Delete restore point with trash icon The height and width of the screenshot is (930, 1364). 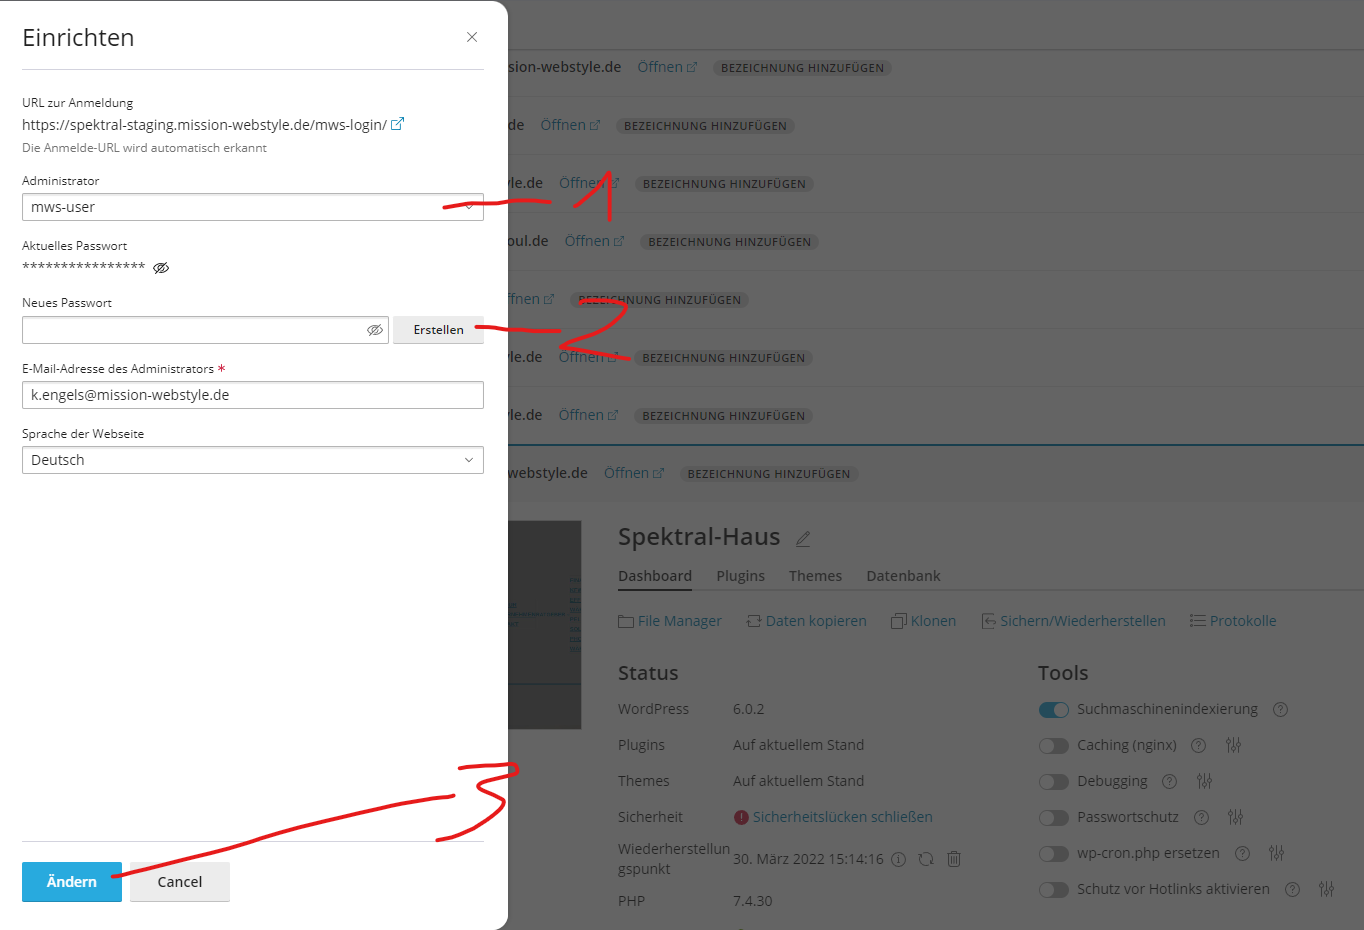point(954,859)
